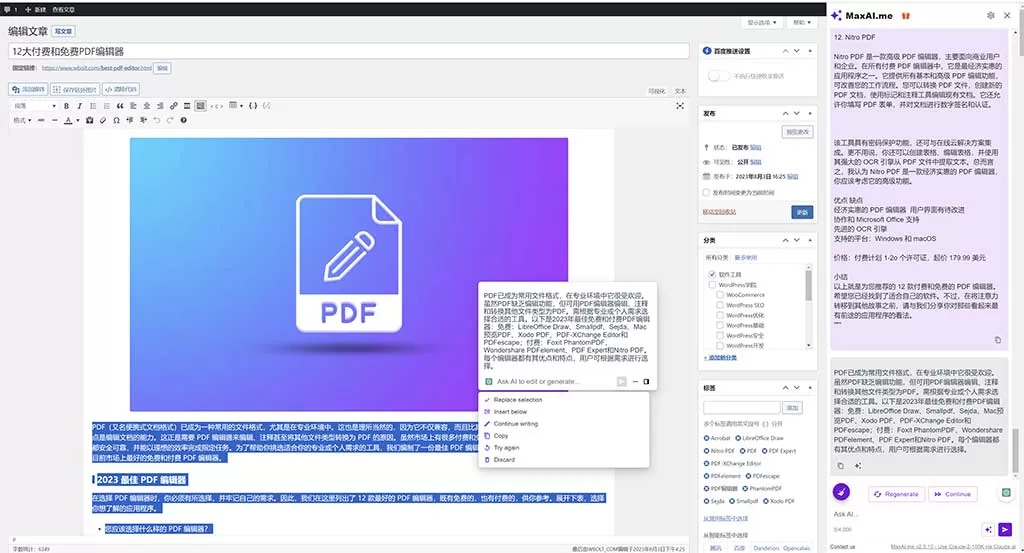Click the Regenerate button
This screenshot has height=553, width=1024.
pos(896,494)
